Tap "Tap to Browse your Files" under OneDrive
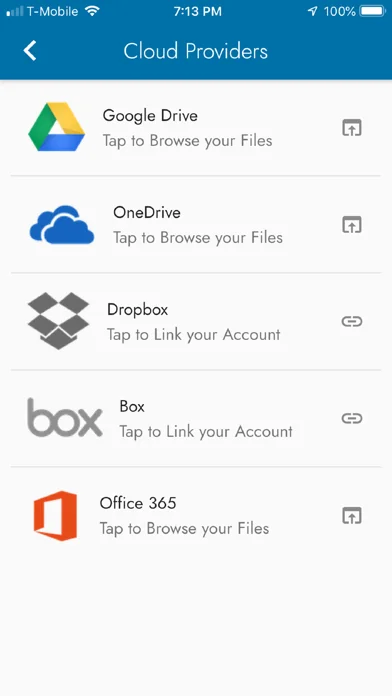 pyautogui.click(x=198, y=238)
